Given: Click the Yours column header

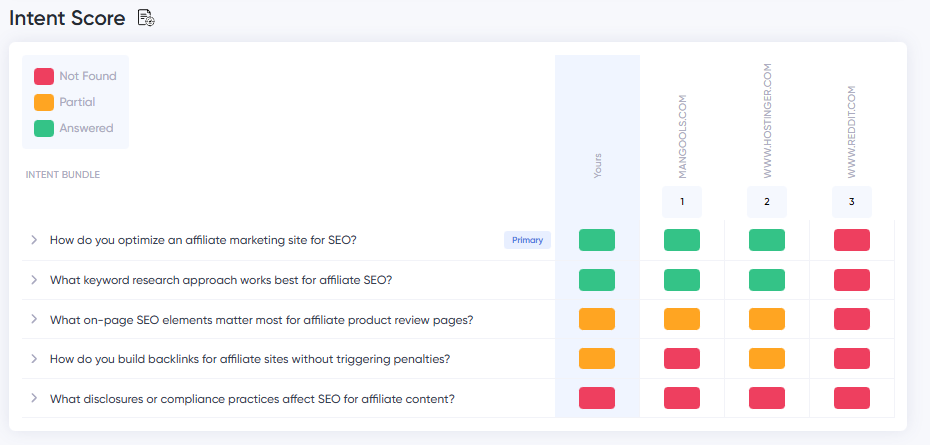Looking at the screenshot, I should (x=598, y=166).
